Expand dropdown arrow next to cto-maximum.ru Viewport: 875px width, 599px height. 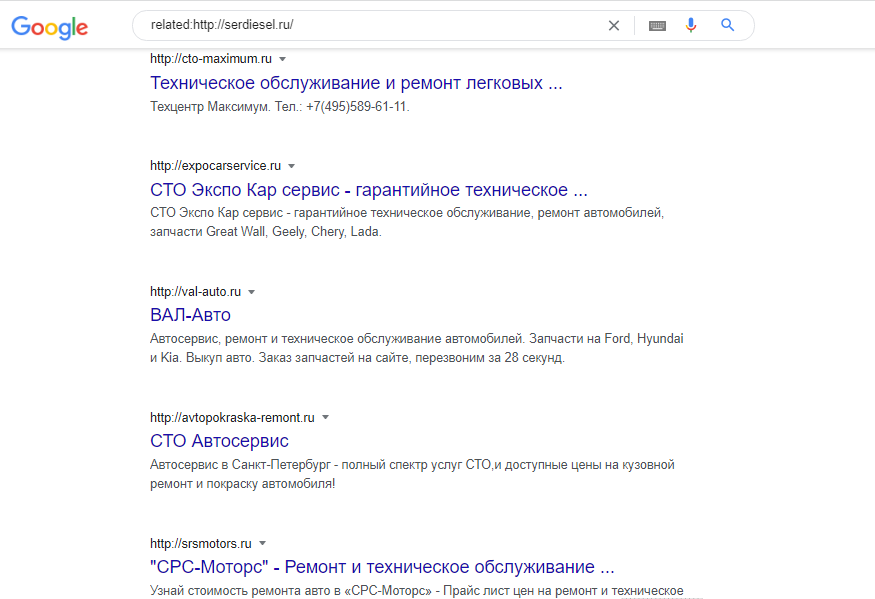(282, 59)
